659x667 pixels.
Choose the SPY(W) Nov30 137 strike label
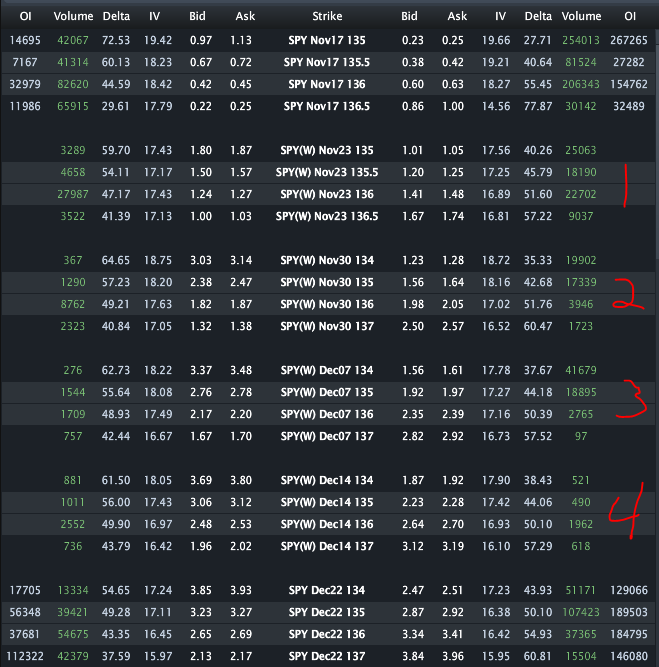(327, 326)
